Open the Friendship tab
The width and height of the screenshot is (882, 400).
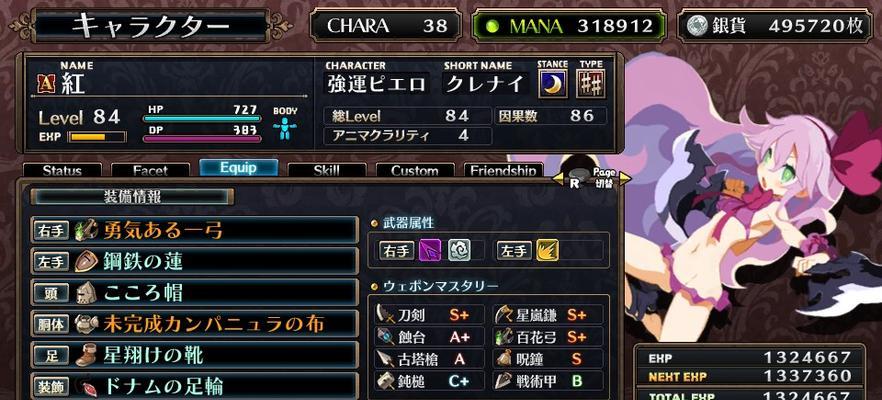(x=503, y=171)
